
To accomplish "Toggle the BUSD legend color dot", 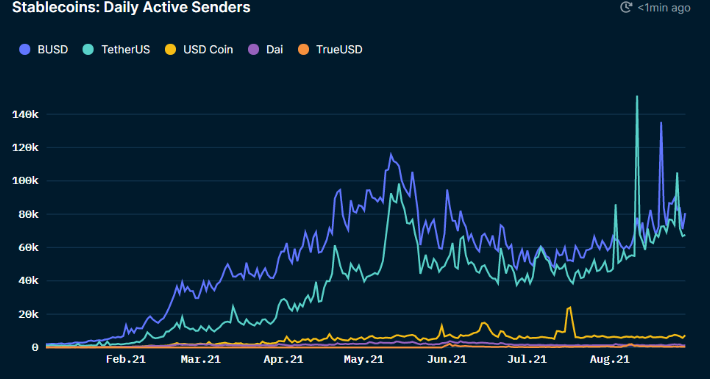I will (x=25, y=49).
